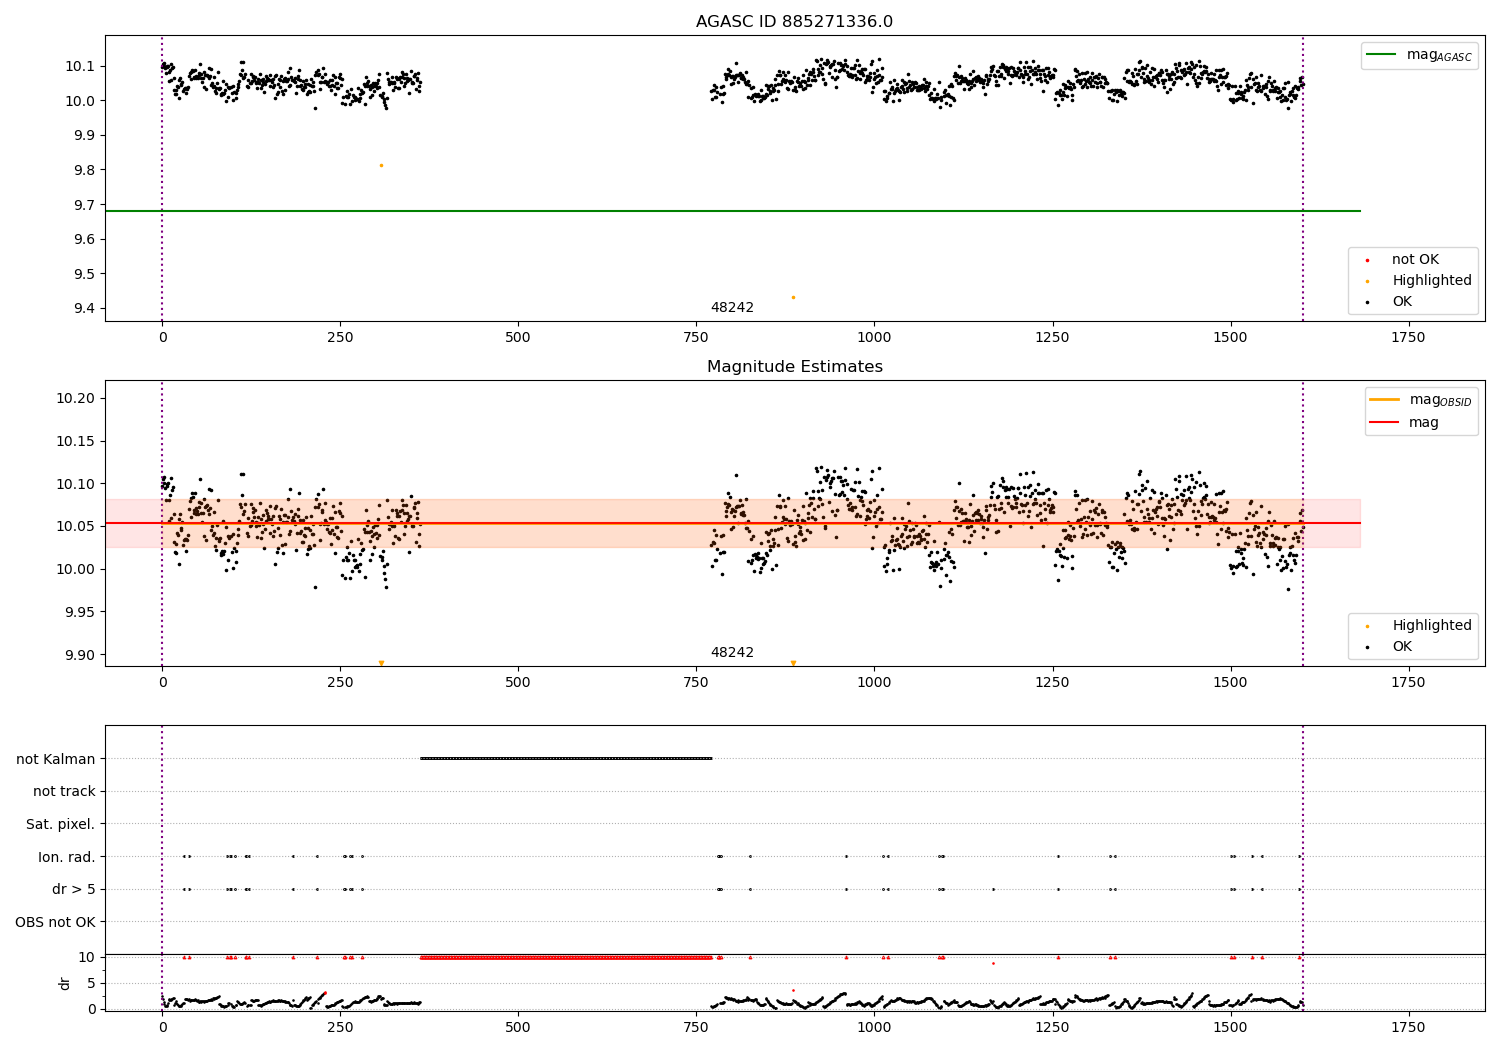
Task: Click the x-tick label 1000 under the bottom plot
Action: point(874,1027)
